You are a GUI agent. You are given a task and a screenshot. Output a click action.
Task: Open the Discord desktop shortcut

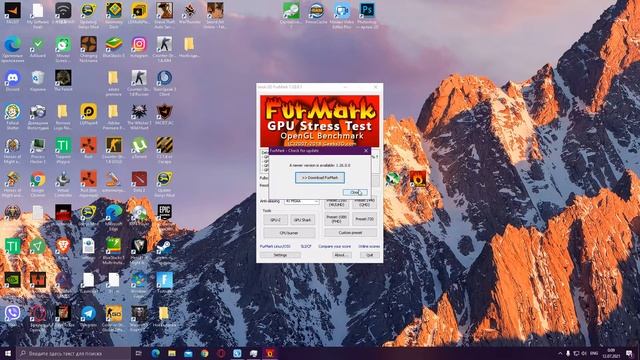[13, 80]
